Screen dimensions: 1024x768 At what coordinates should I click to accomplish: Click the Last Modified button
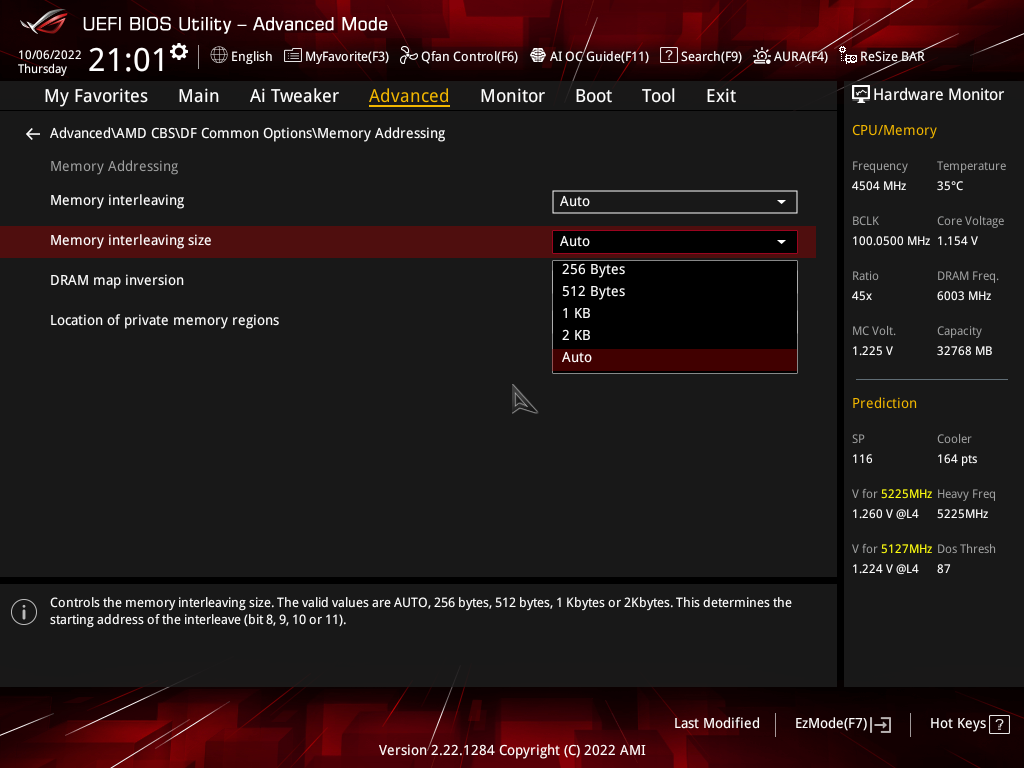coord(716,723)
